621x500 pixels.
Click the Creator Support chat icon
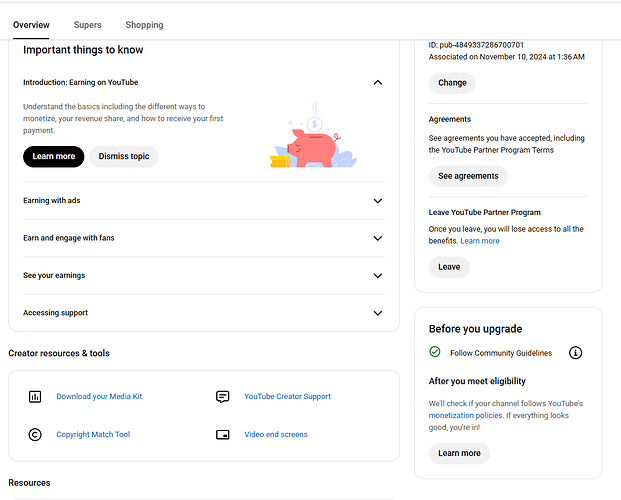click(x=223, y=396)
